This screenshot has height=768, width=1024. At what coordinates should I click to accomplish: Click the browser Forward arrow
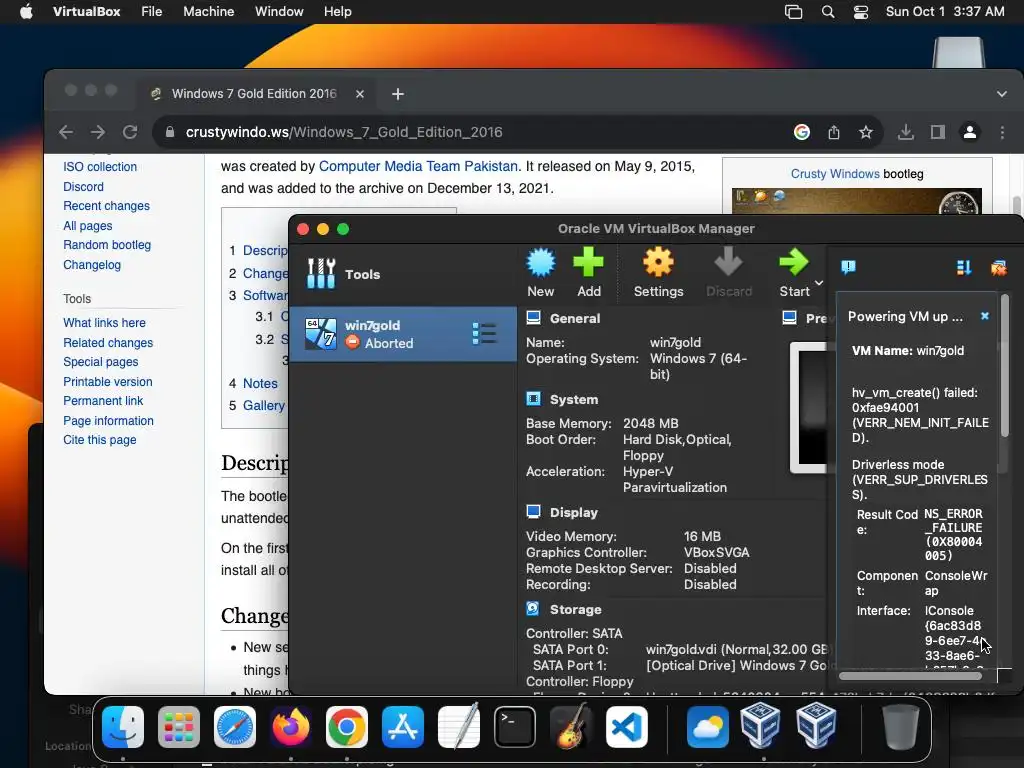(x=98, y=132)
